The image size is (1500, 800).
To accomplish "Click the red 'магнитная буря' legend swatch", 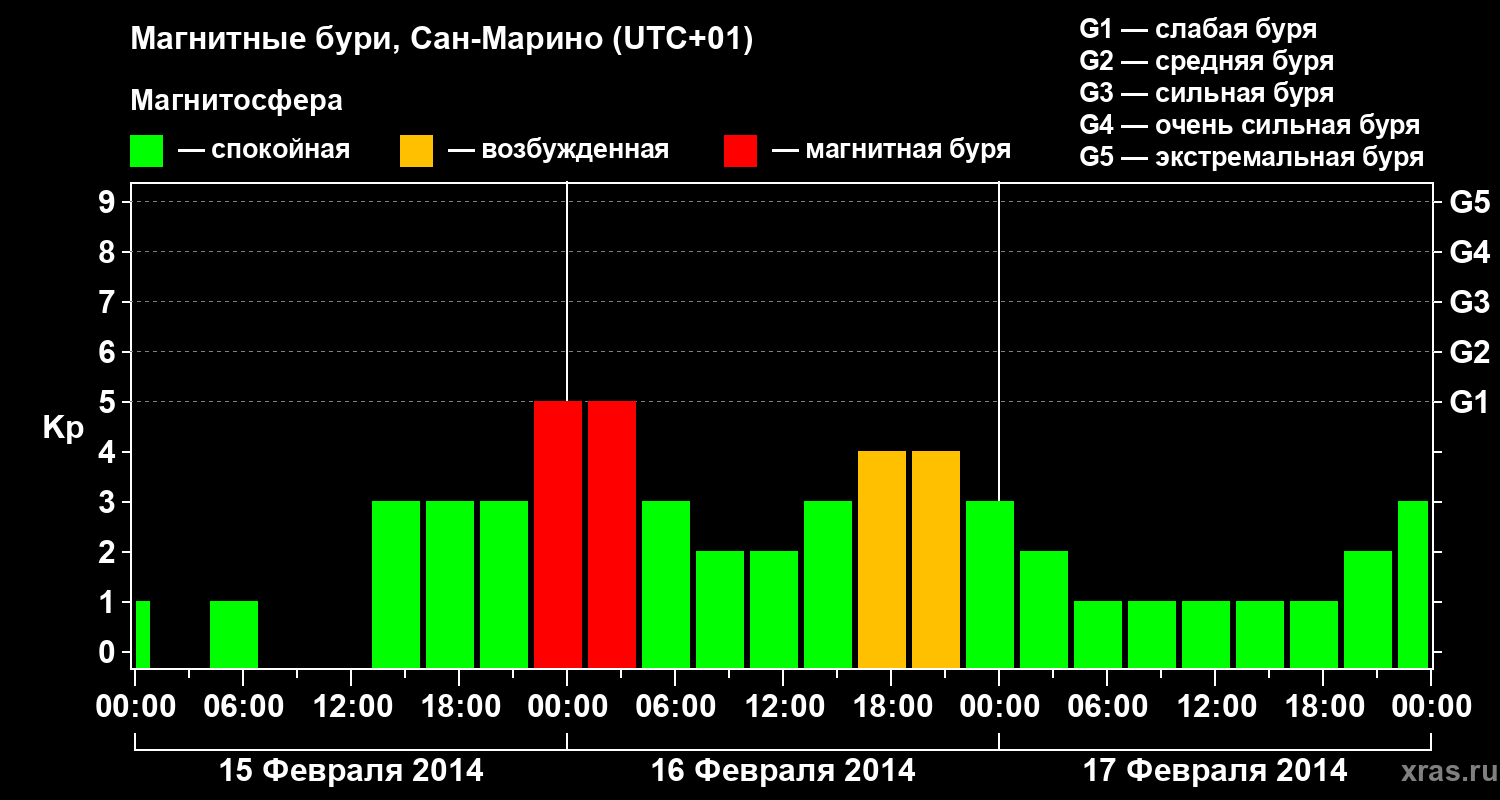I will tap(740, 151).
